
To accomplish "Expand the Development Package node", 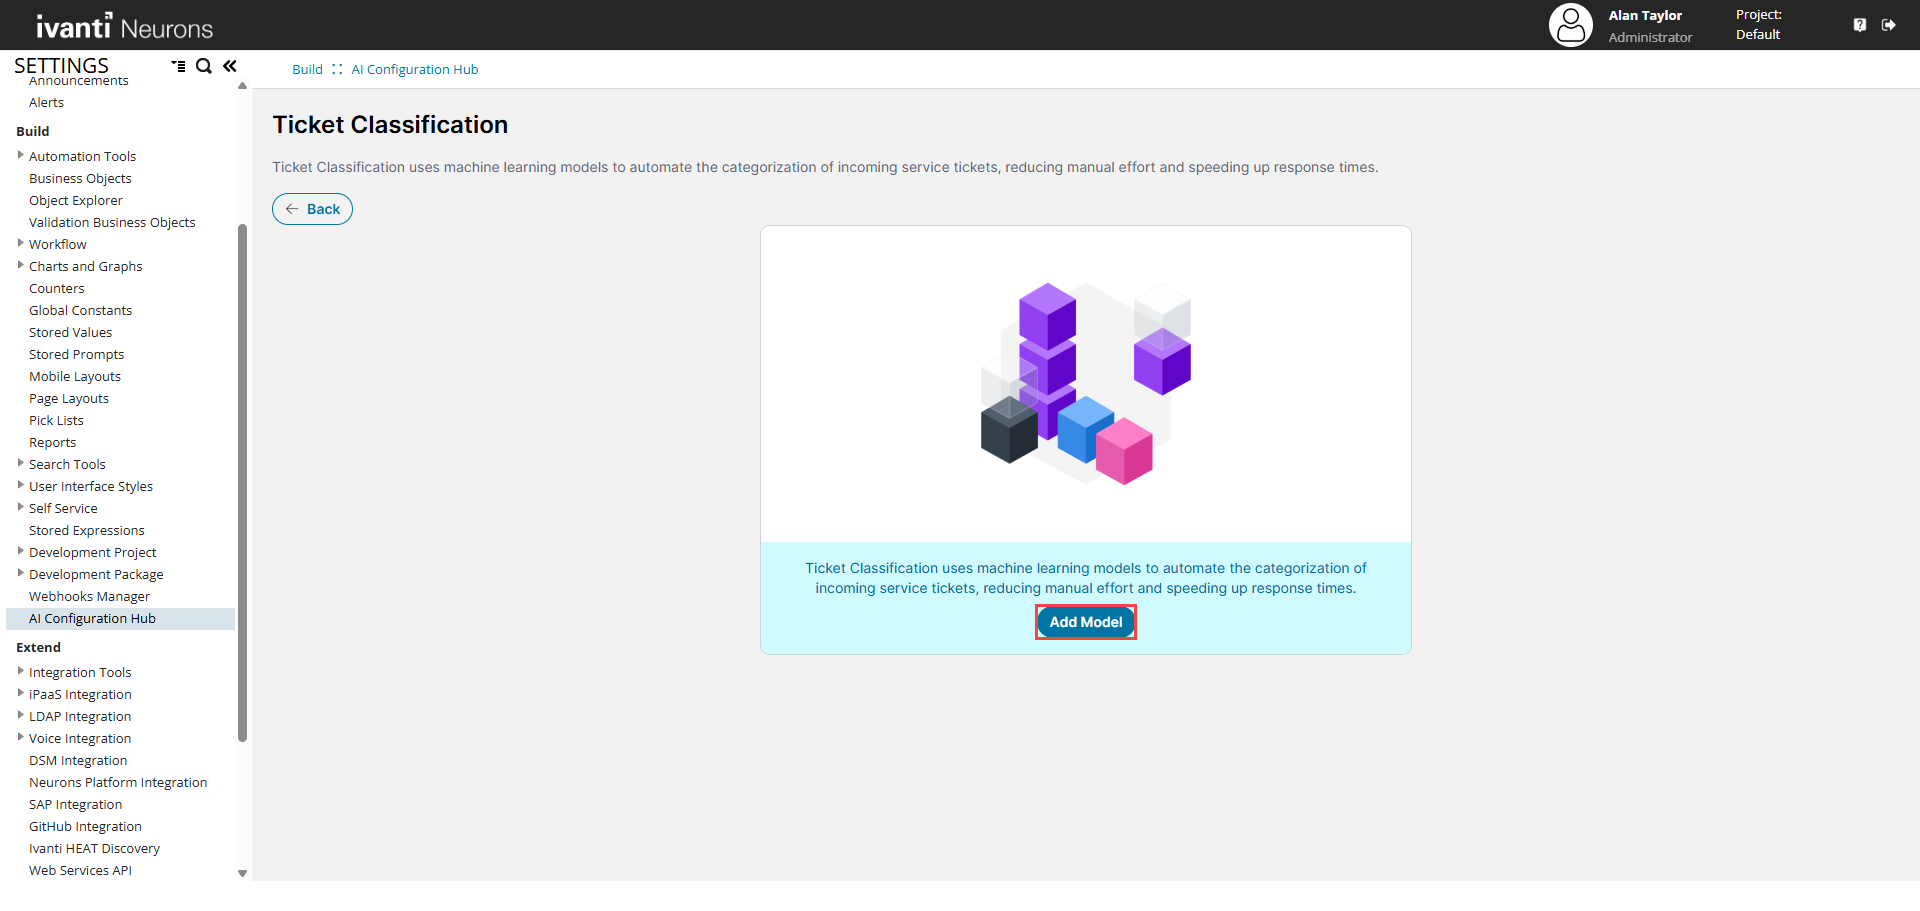I will (x=20, y=573).
